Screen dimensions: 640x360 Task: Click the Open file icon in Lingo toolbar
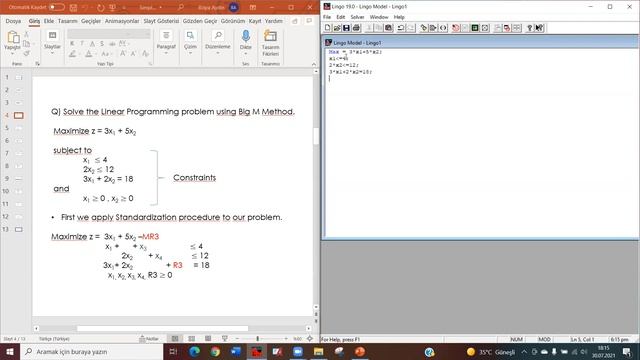coord(337,28)
